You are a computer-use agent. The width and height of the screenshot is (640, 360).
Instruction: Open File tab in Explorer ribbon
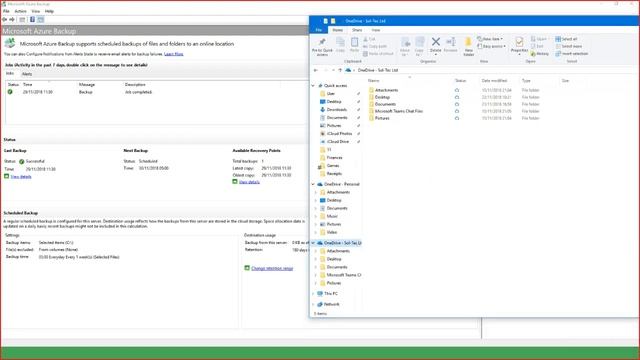[x=319, y=30]
